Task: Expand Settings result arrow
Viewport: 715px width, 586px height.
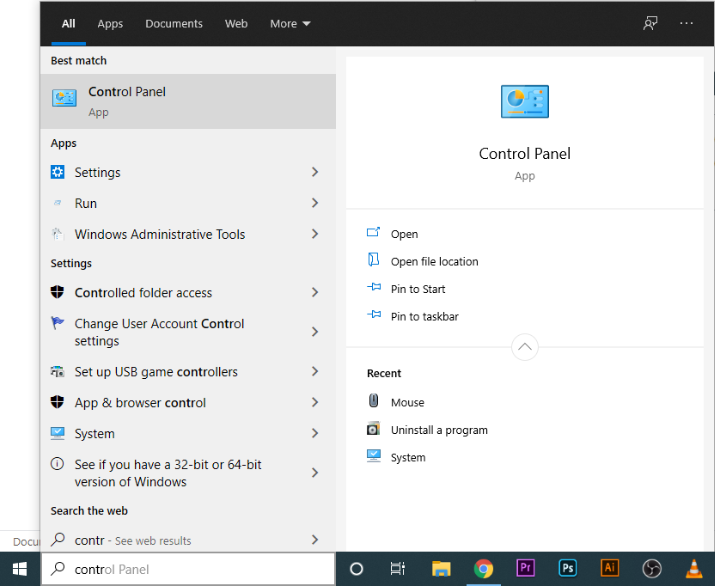Action: (x=315, y=172)
